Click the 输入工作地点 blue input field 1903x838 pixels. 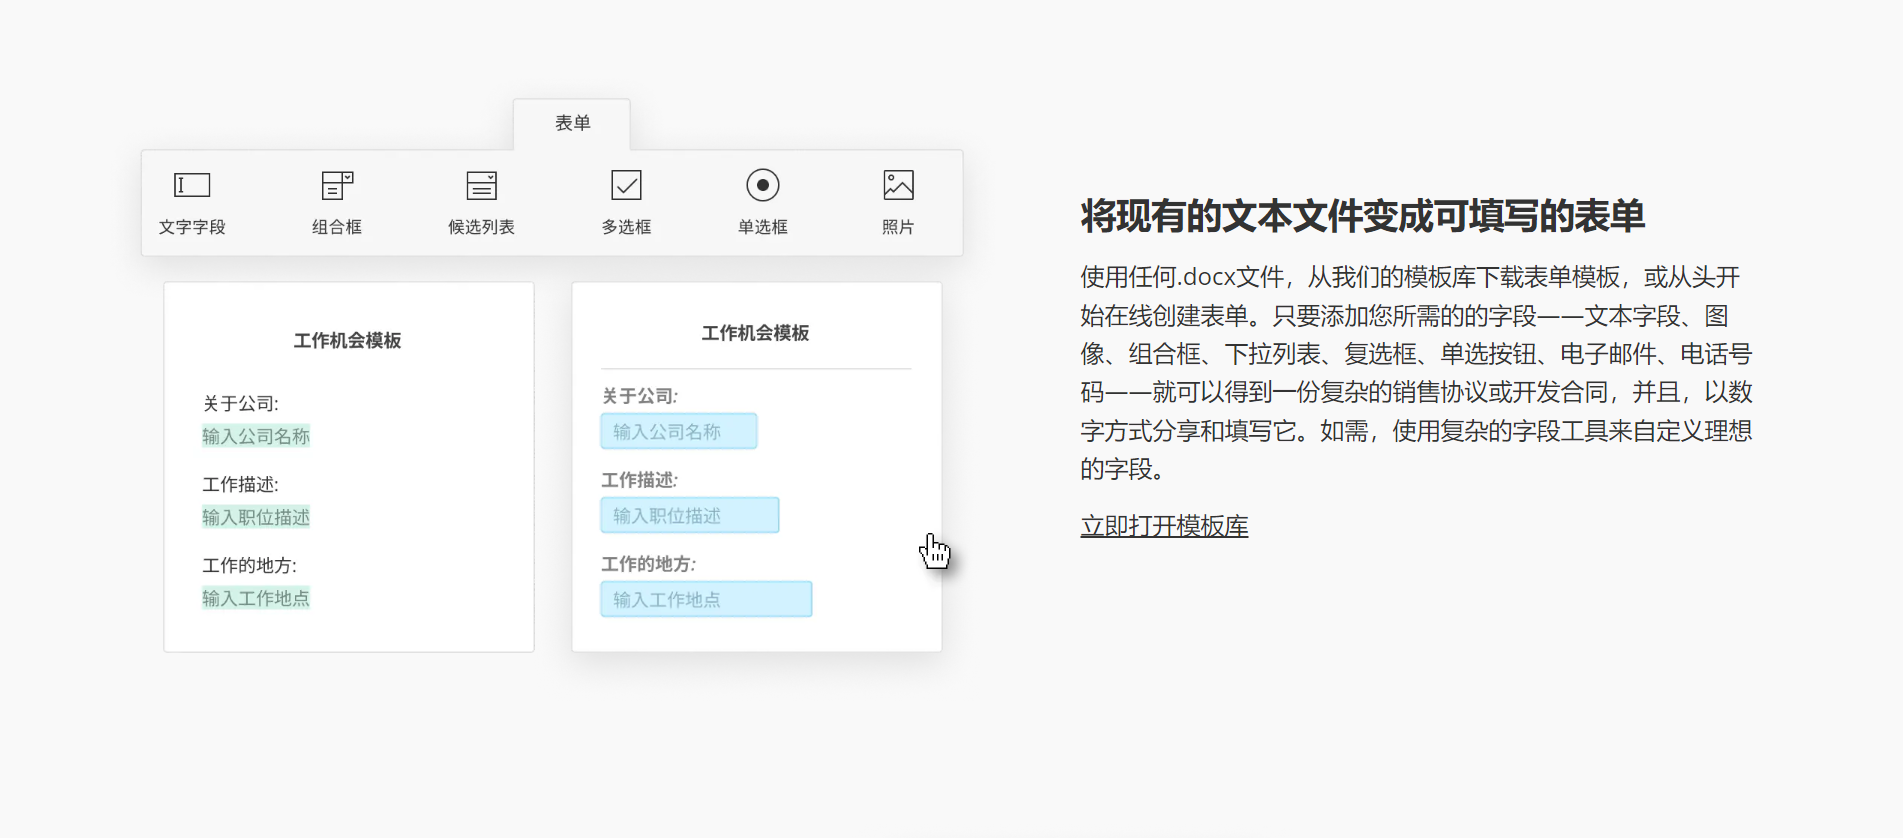(706, 599)
